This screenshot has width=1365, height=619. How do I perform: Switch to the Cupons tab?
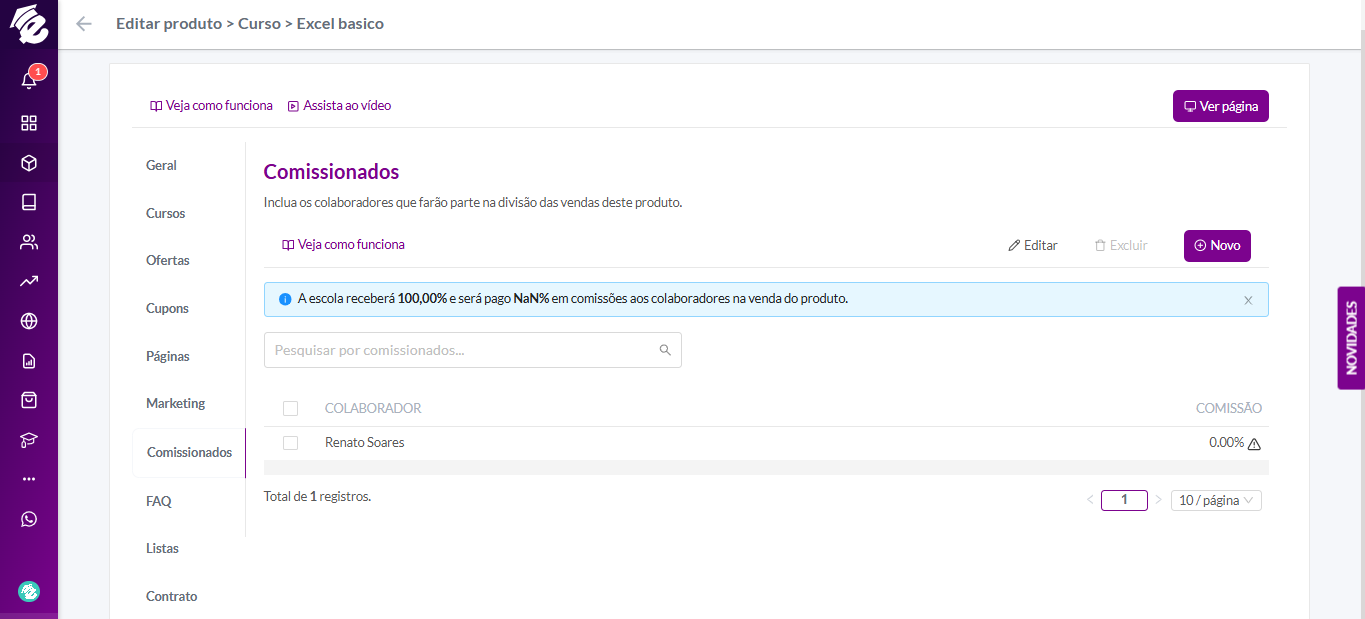tap(167, 308)
